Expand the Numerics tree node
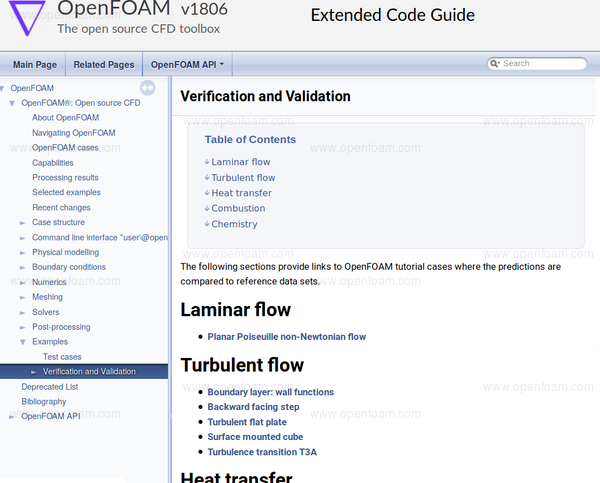 coord(23,282)
